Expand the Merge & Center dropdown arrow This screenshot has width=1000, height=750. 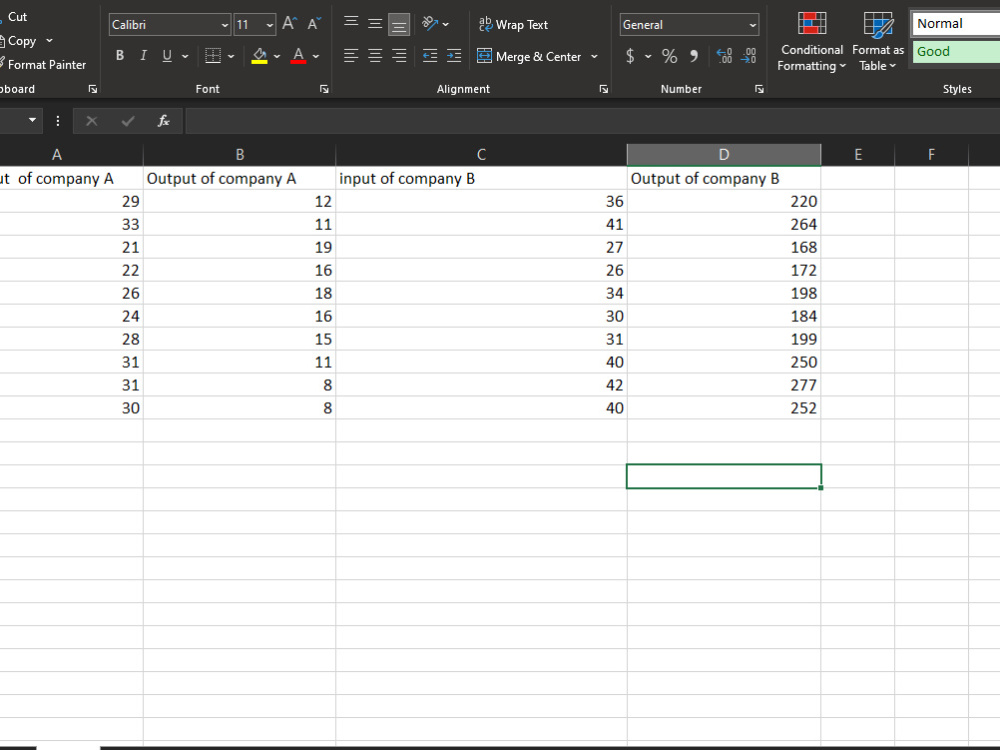pyautogui.click(x=594, y=57)
